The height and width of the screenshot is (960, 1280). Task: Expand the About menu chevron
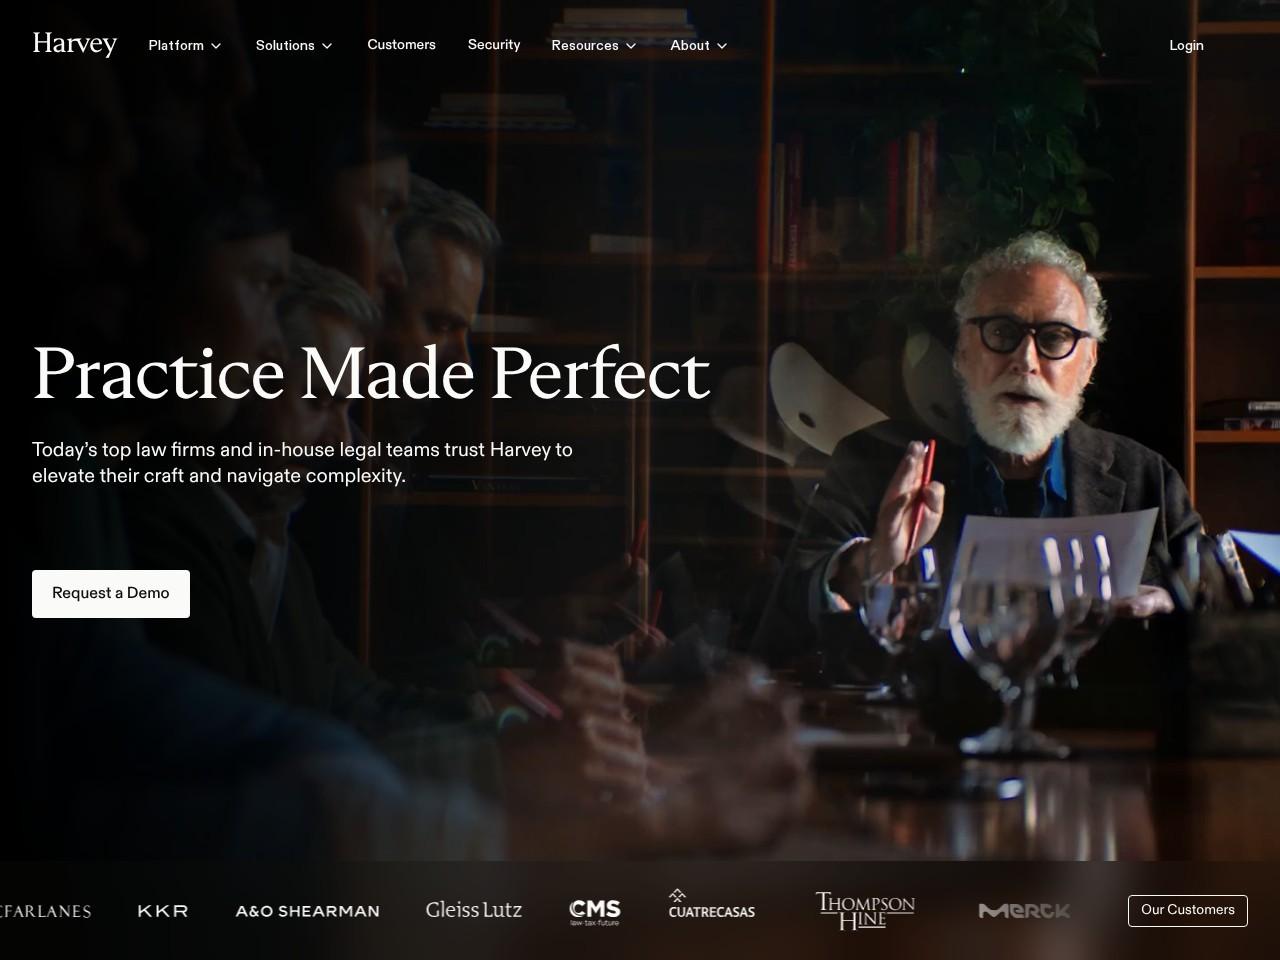[x=722, y=46]
